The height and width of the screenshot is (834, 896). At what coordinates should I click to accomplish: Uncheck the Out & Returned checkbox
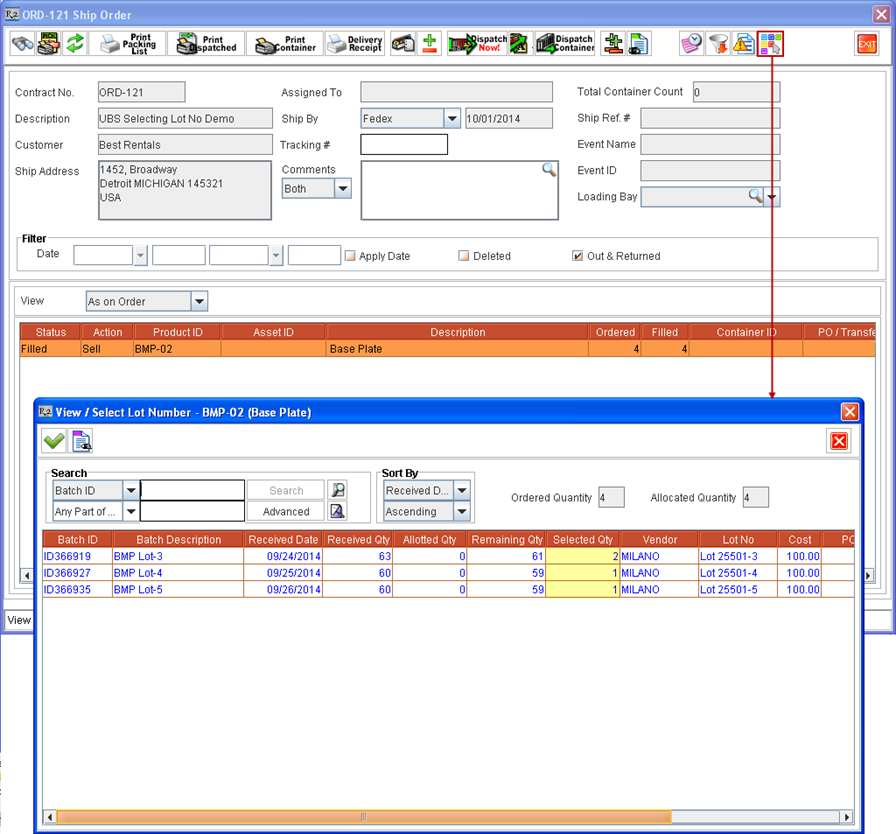tap(577, 256)
